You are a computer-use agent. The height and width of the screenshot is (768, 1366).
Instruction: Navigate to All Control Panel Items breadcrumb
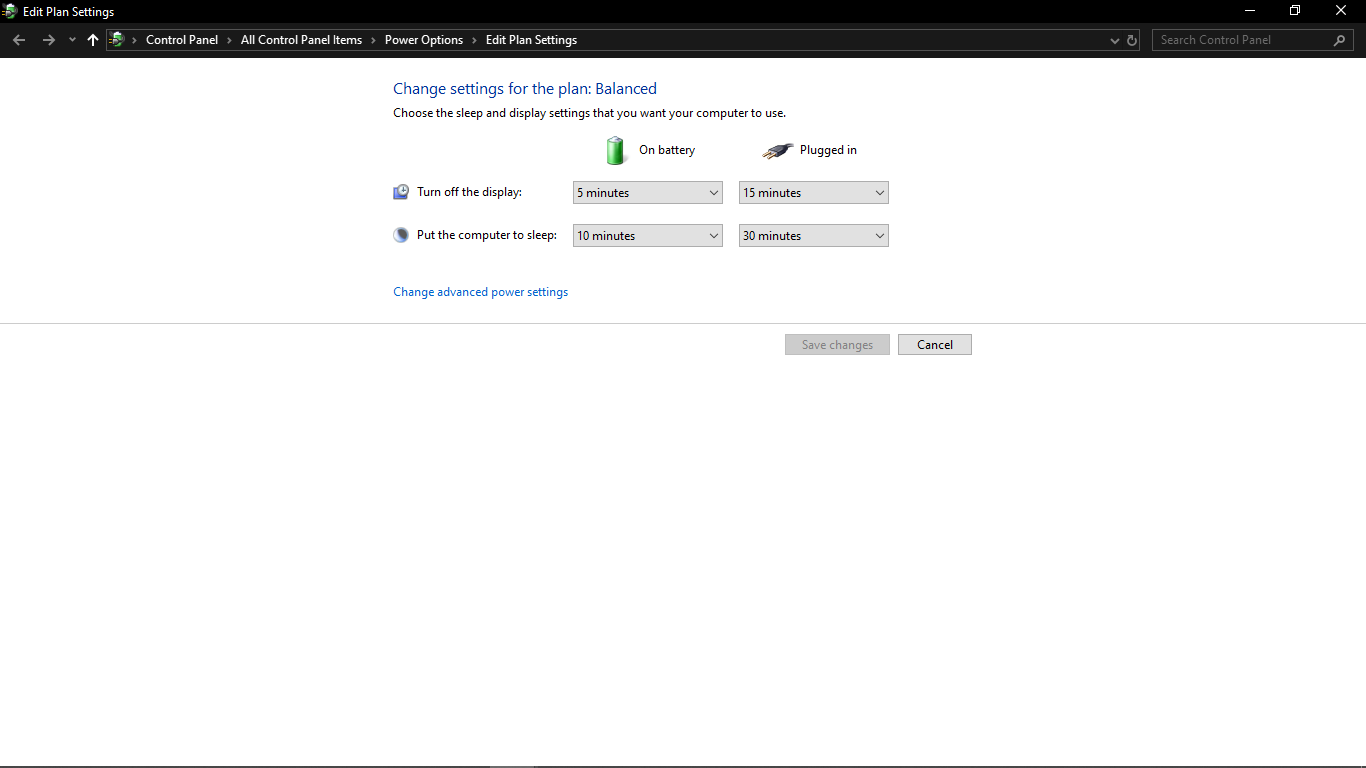point(301,40)
